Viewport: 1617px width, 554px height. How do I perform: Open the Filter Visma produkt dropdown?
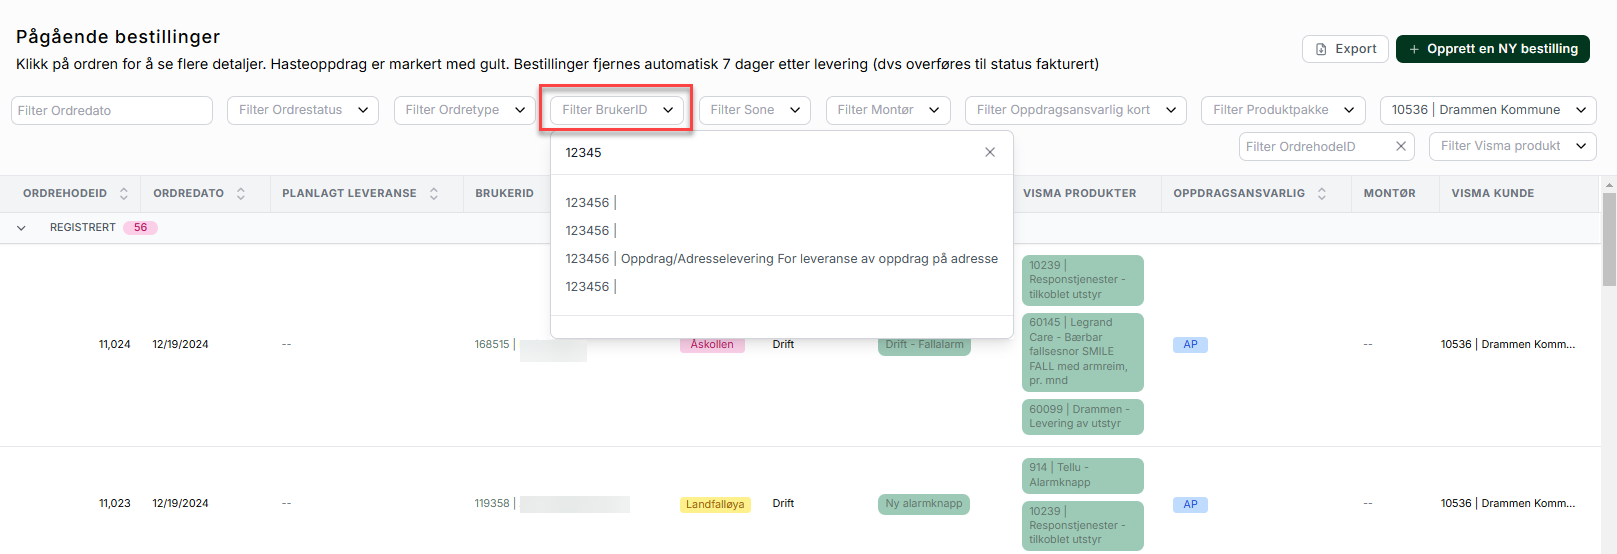[x=1512, y=146]
